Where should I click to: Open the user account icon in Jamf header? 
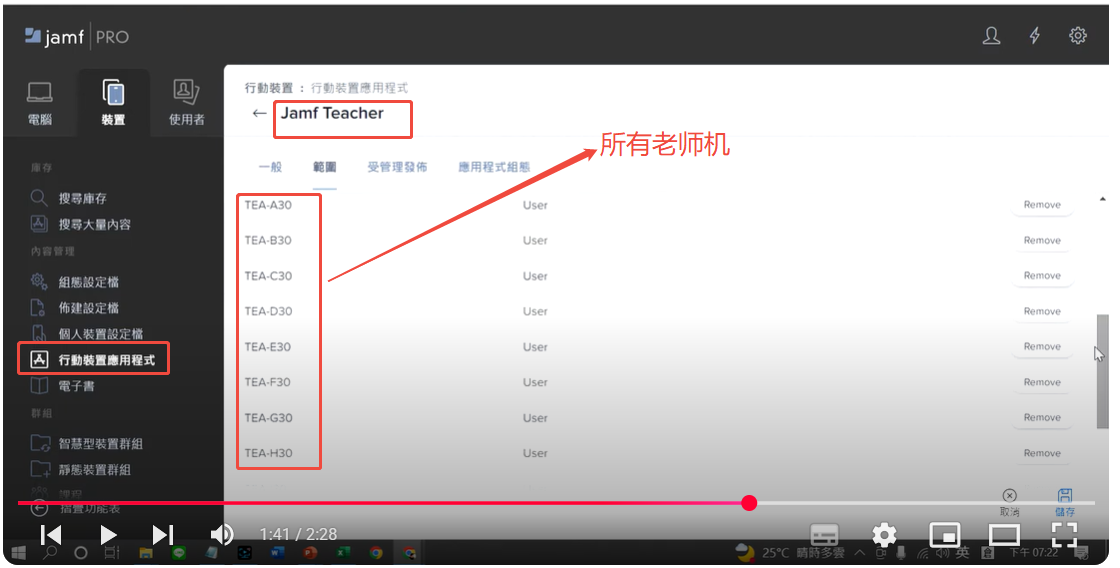click(x=991, y=36)
